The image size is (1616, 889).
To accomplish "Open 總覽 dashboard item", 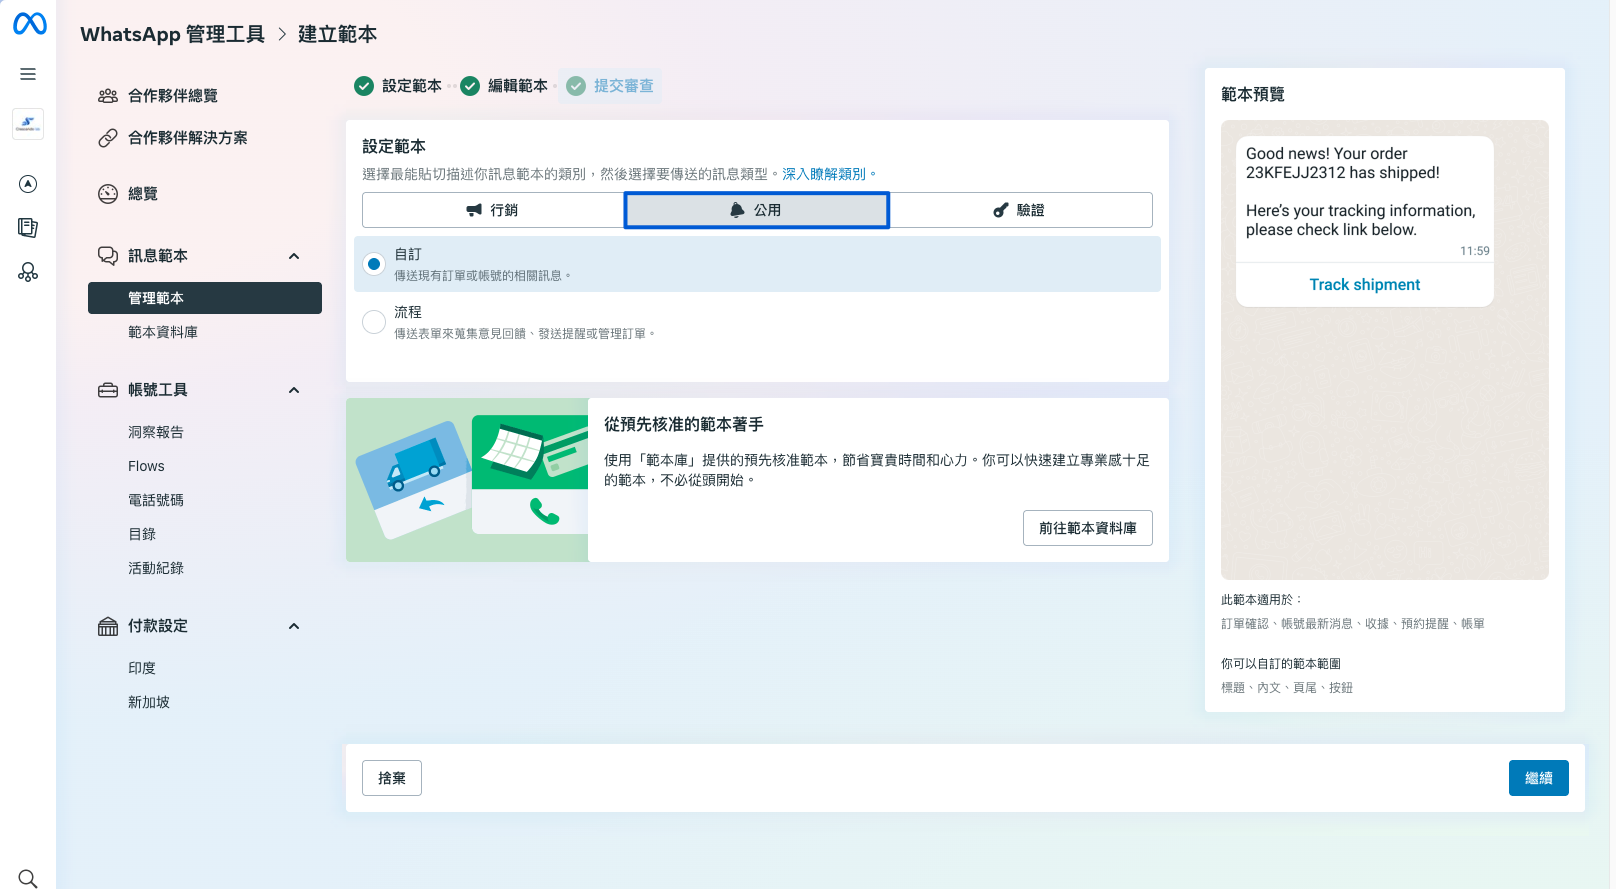I will 142,194.
